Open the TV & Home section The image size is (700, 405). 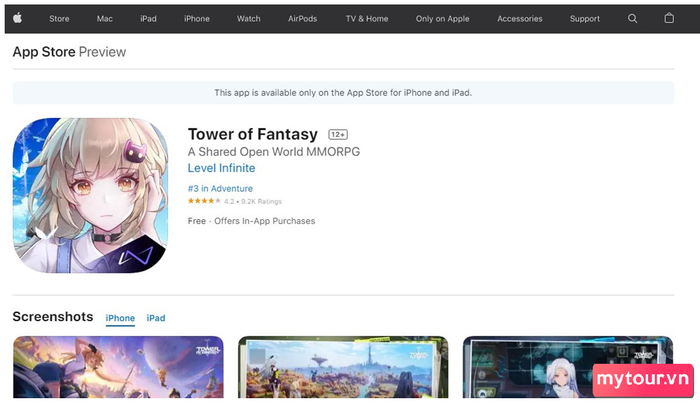coord(367,19)
